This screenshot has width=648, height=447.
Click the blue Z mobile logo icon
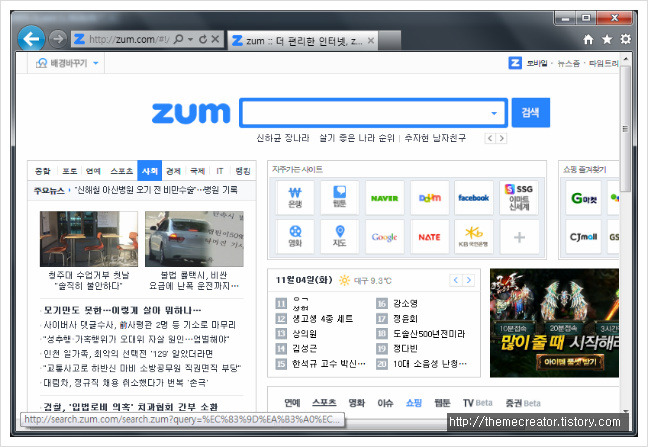(x=515, y=63)
